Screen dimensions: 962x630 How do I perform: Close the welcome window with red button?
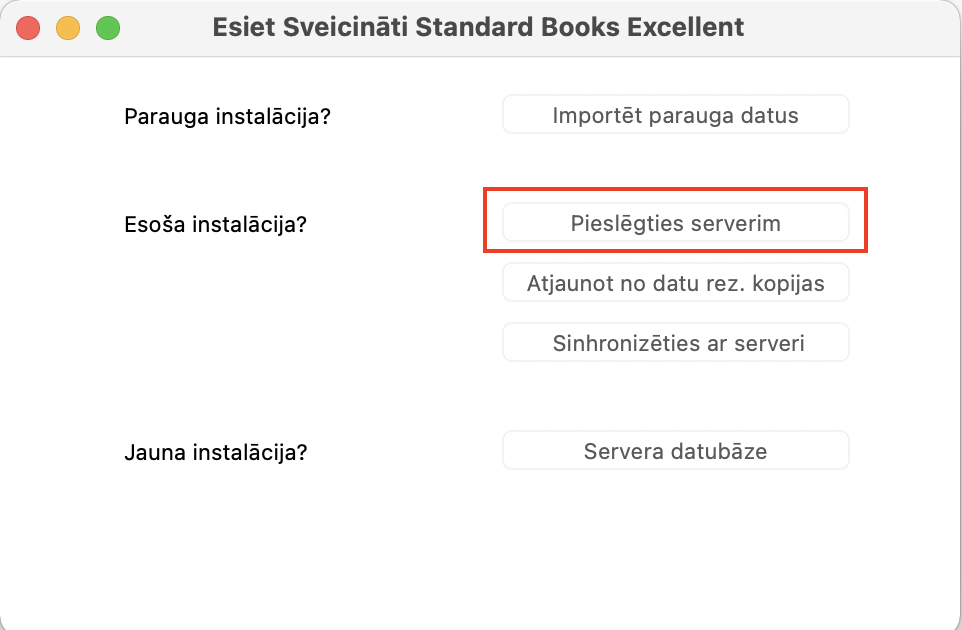point(28,28)
